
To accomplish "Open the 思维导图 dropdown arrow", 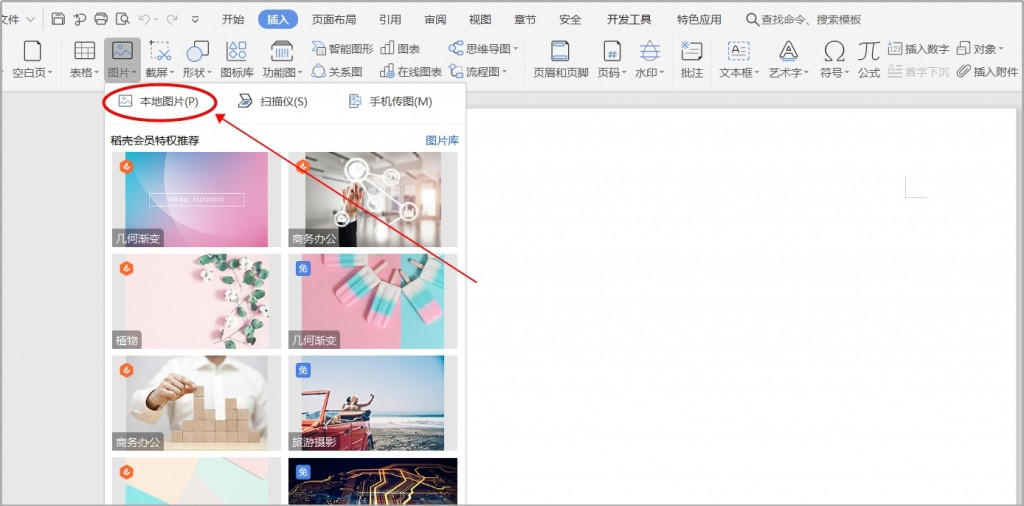I will 515,49.
